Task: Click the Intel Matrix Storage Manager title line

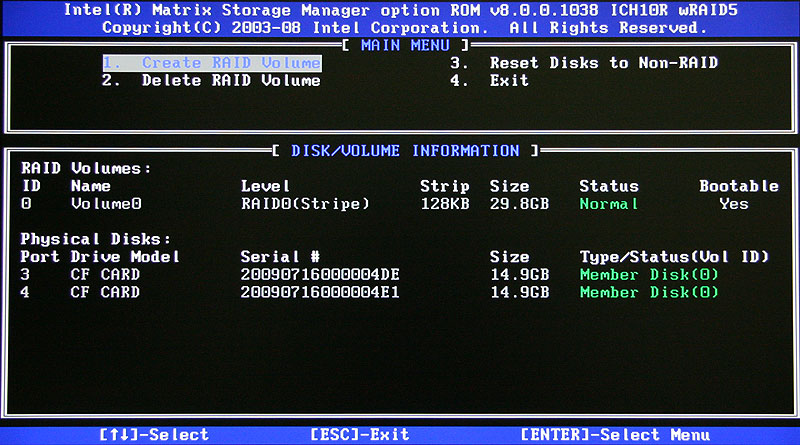Action: point(401,10)
